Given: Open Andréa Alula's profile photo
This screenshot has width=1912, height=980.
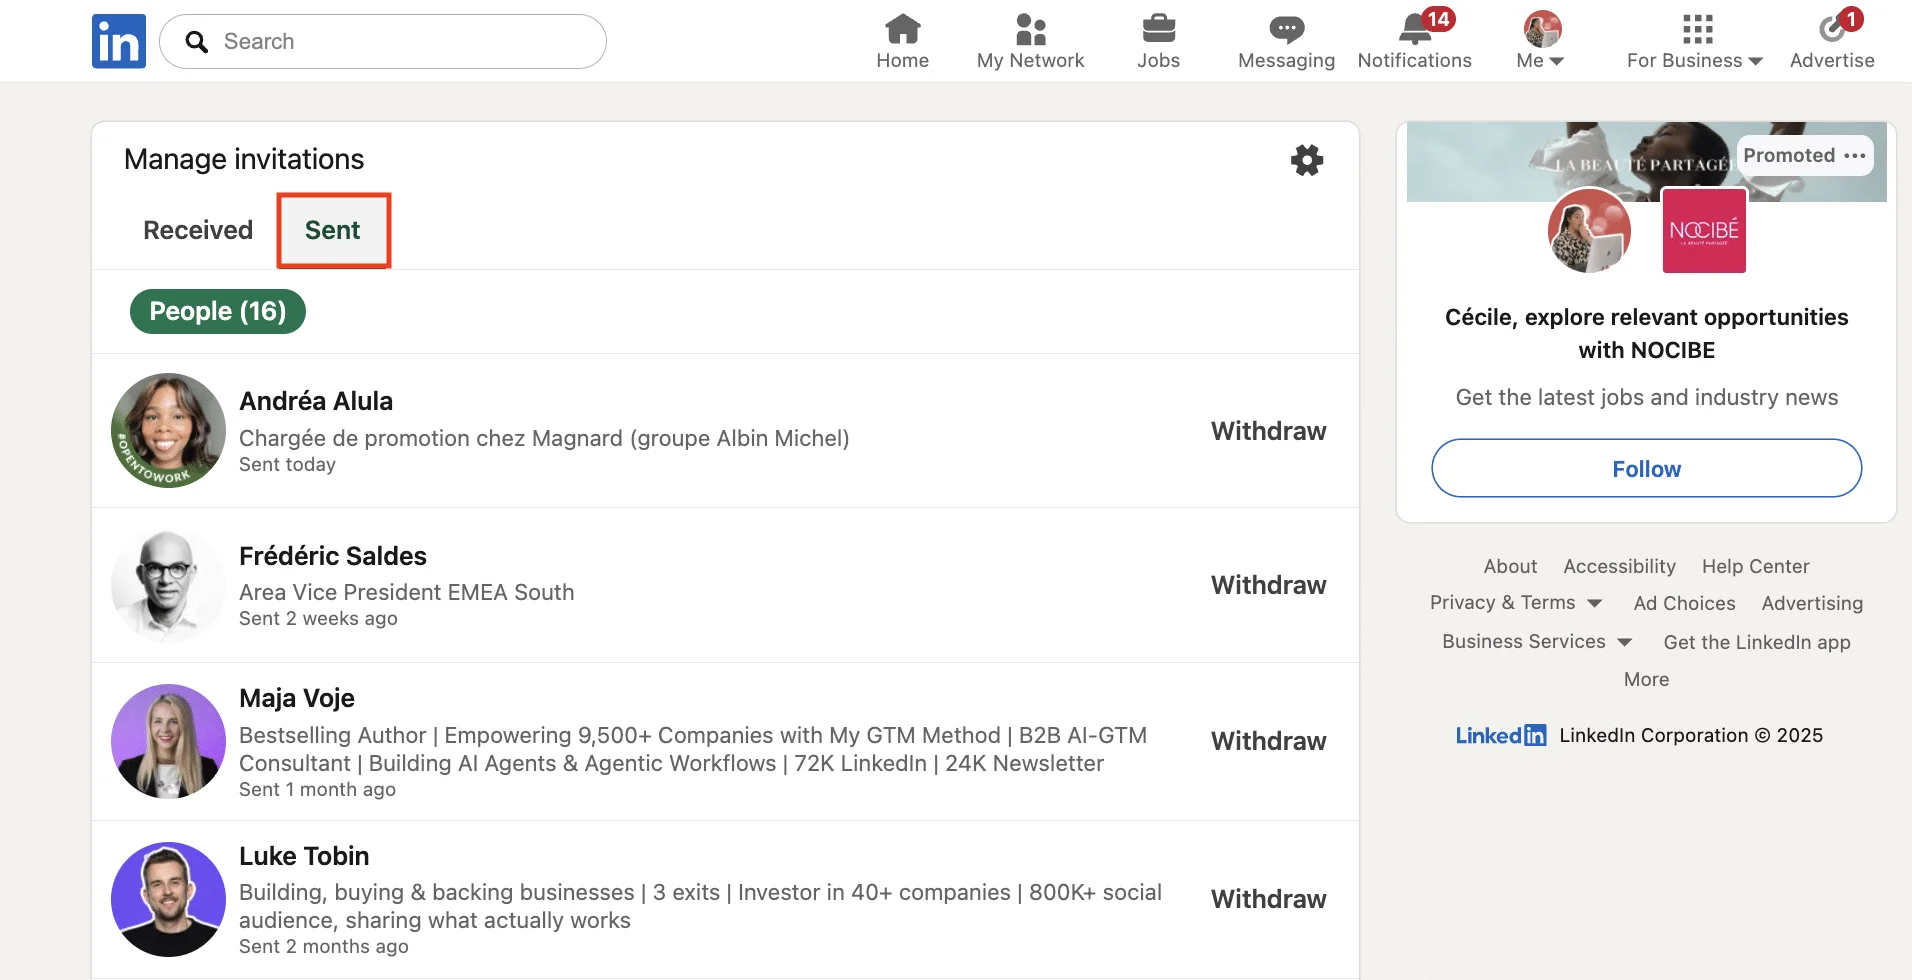Looking at the screenshot, I should 168,431.
